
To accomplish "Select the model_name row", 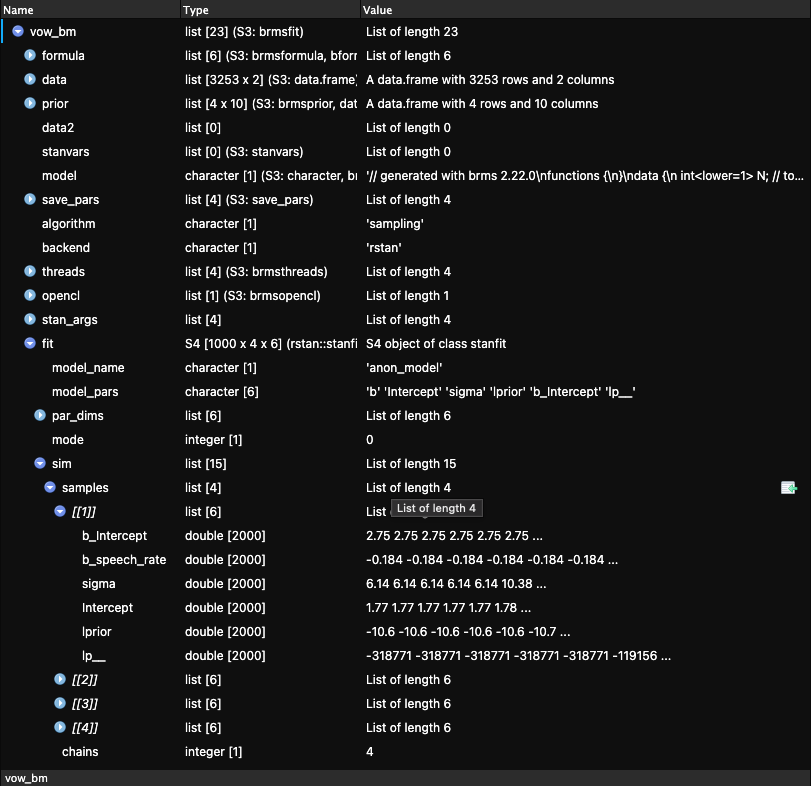I will pyautogui.click(x=406, y=368).
